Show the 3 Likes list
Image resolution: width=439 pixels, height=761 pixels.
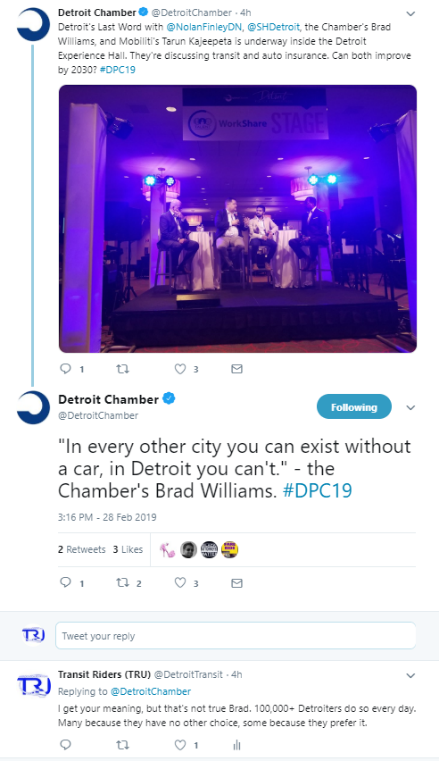click(x=128, y=549)
